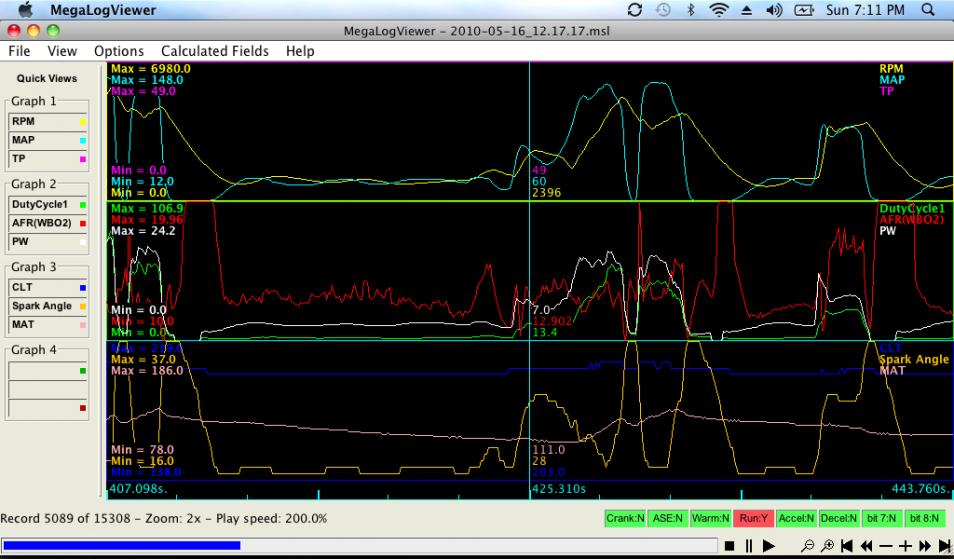The width and height of the screenshot is (954, 559).
Task: Open the AFR(WBO2) field selector
Action: [x=48, y=222]
